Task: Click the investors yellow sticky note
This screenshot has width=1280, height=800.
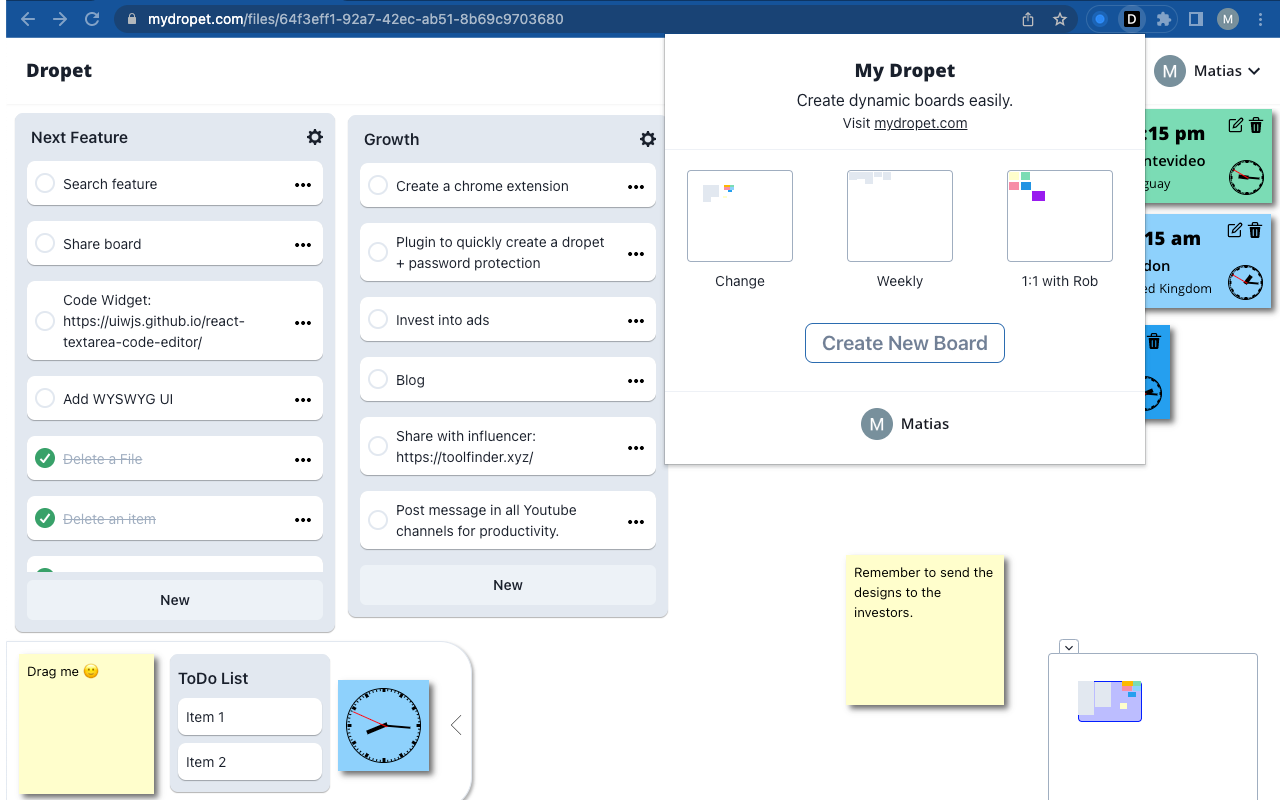Action: [924, 630]
